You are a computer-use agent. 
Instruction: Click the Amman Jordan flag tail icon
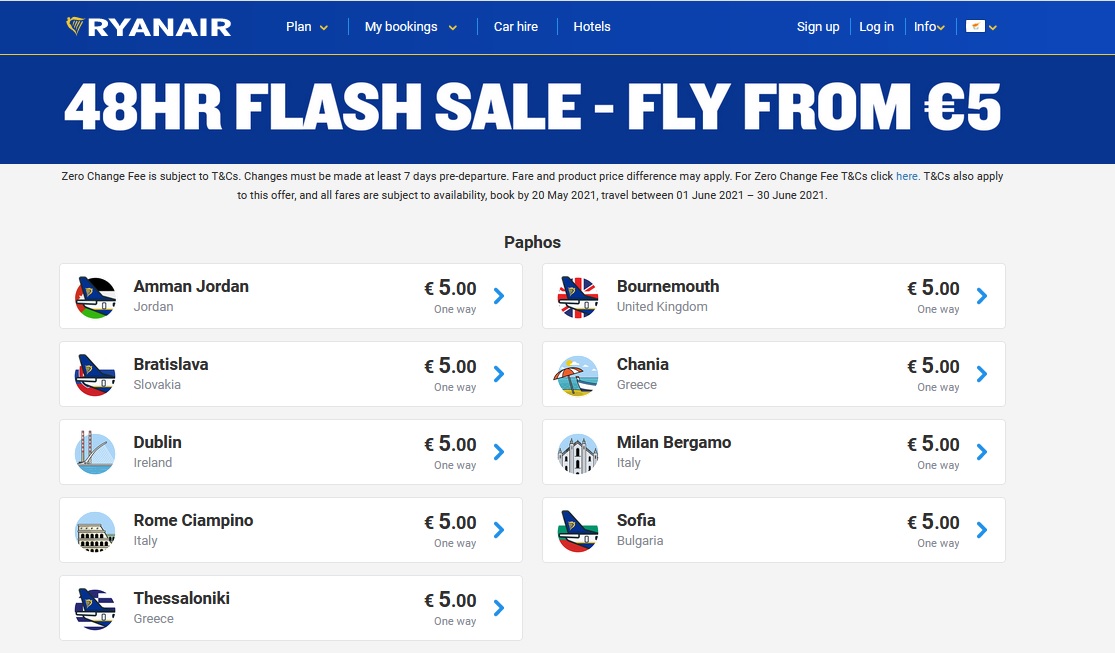point(95,297)
